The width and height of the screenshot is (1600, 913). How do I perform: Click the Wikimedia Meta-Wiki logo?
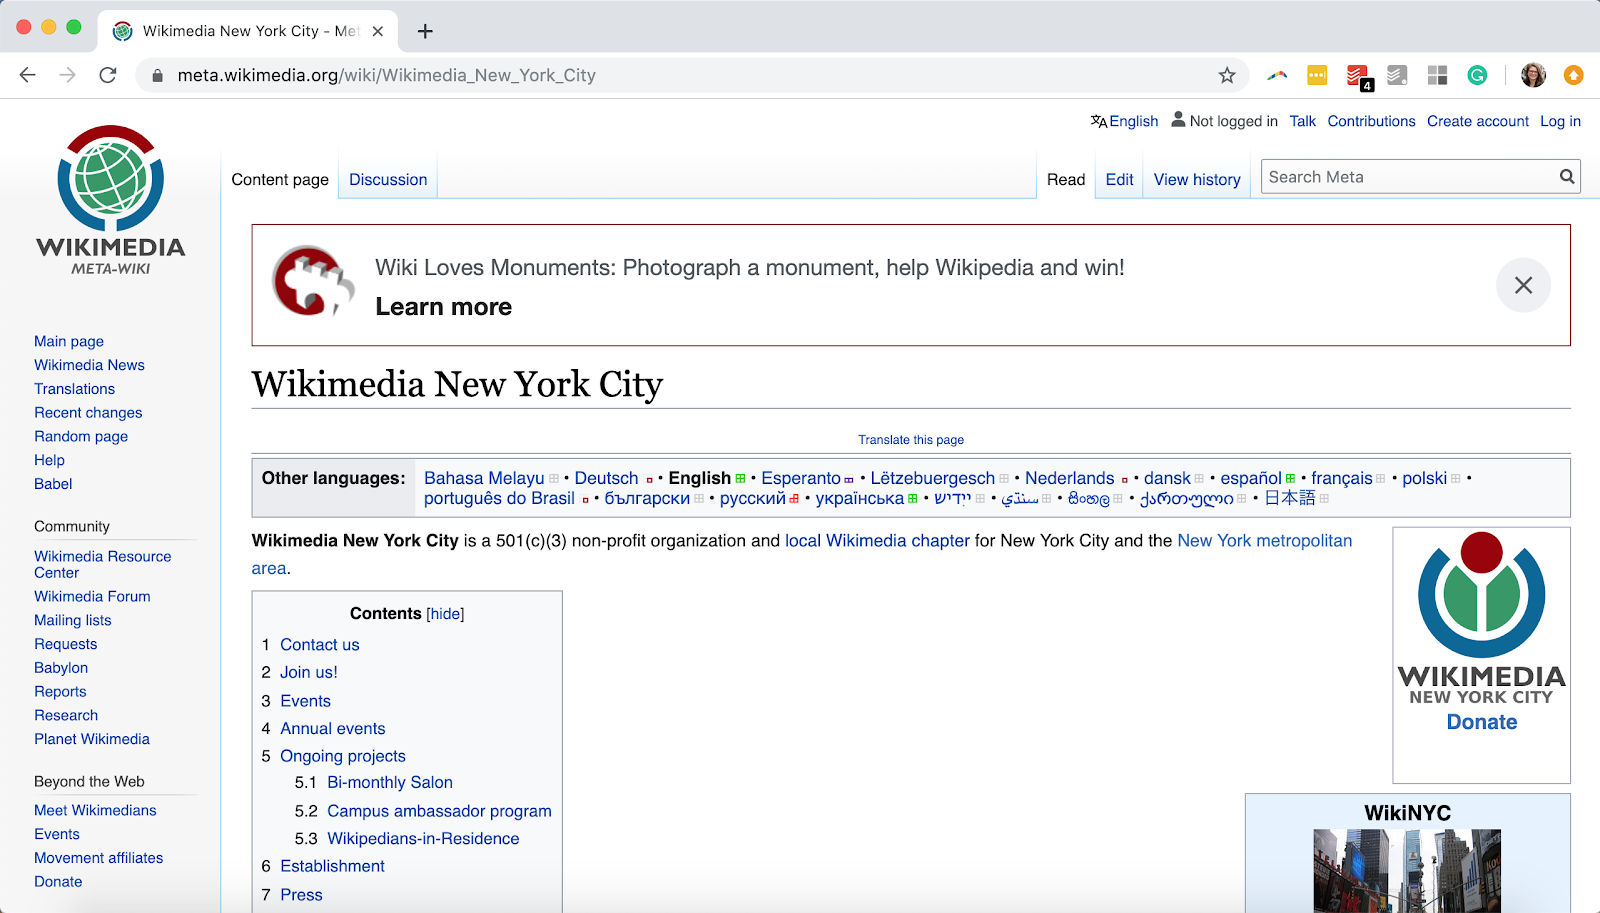pyautogui.click(x=110, y=200)
